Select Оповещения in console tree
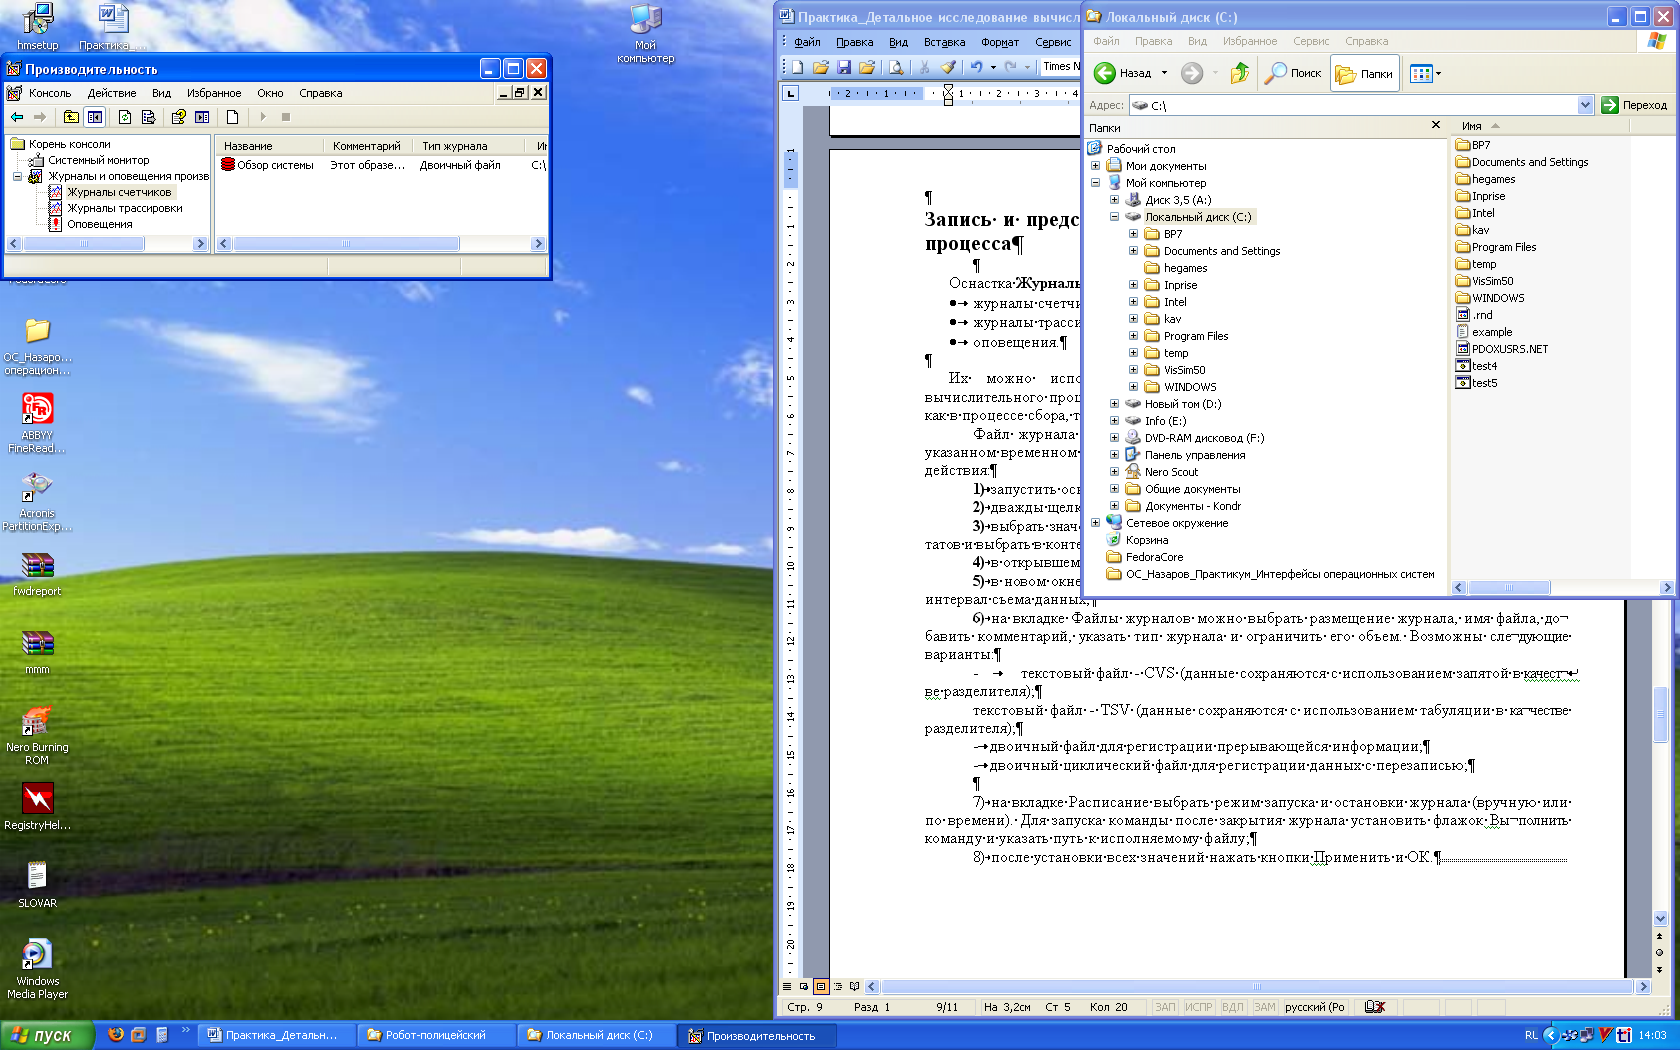Screen dimensions: 1680x1050 [x=99, y=224]
